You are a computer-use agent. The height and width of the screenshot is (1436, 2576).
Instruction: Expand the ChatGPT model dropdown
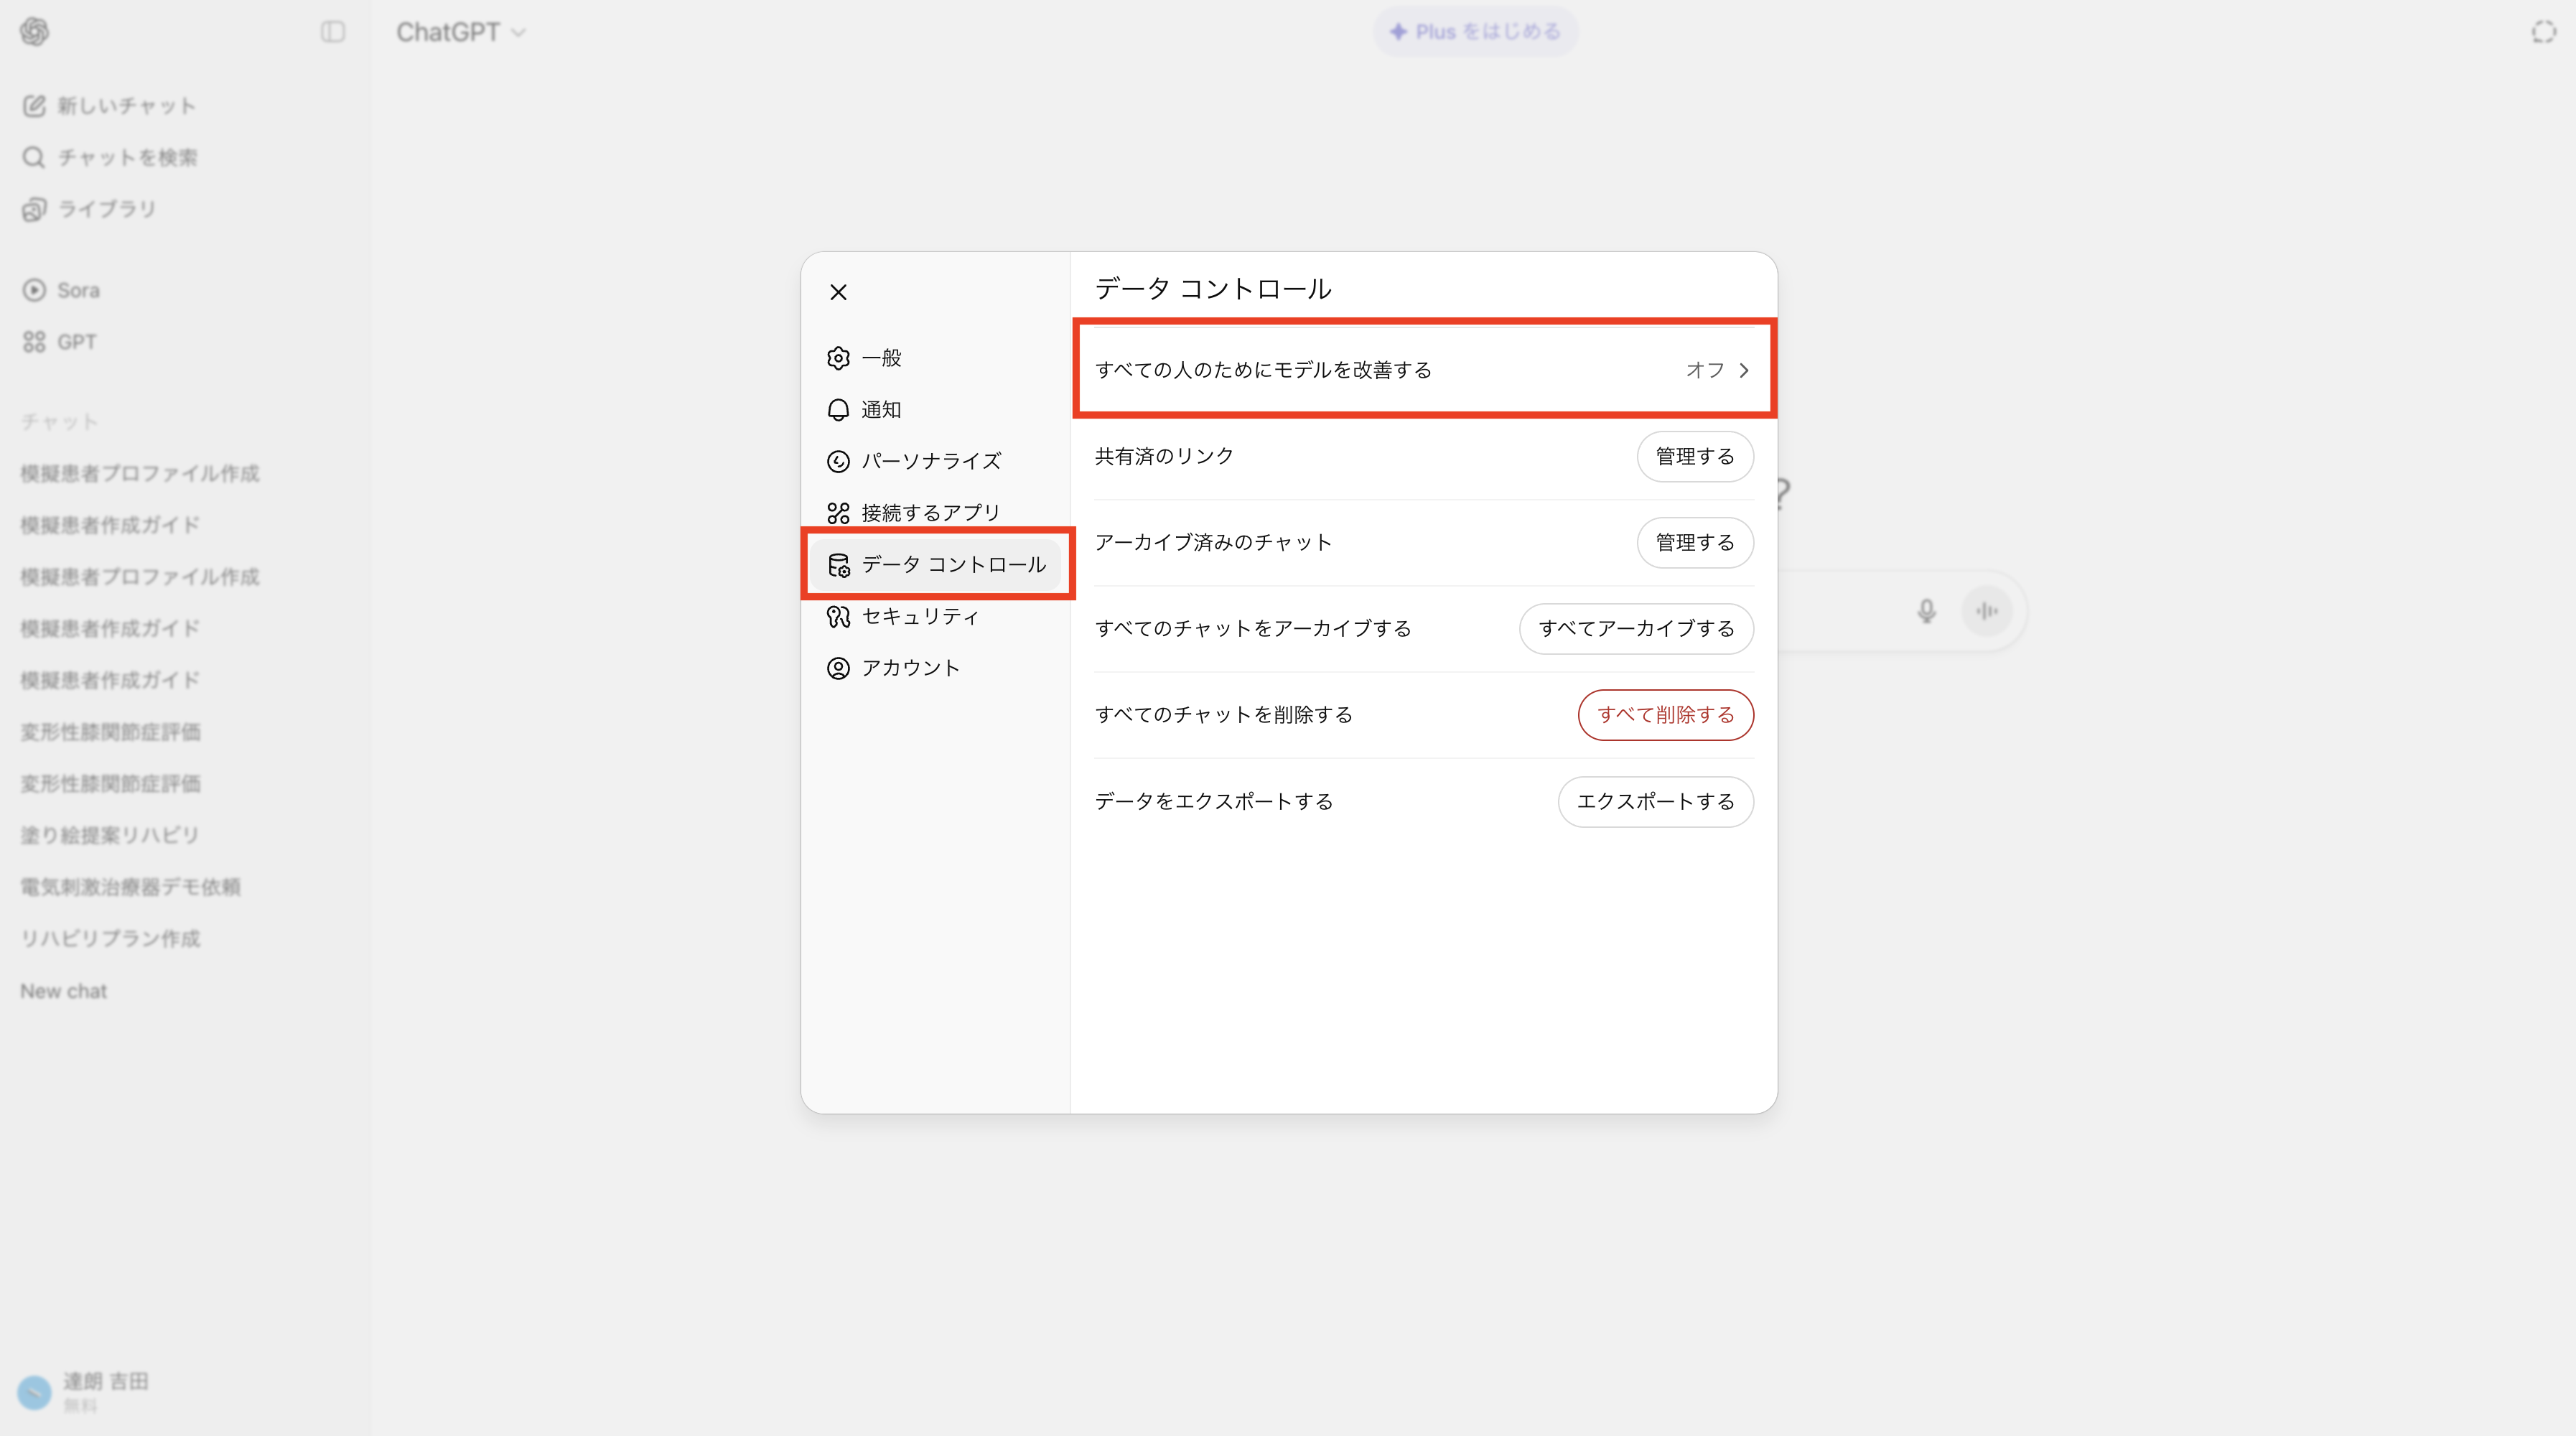click(460, 32)
